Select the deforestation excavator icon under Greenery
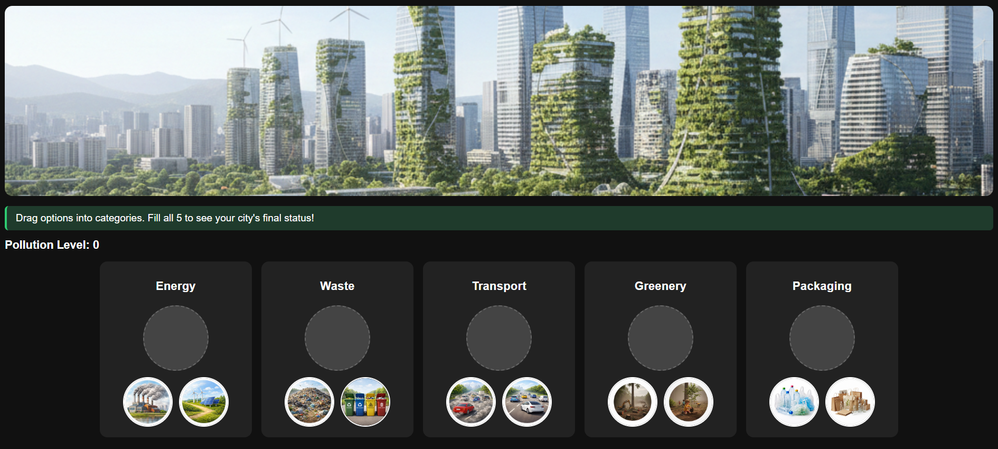 tap(633, 402)
